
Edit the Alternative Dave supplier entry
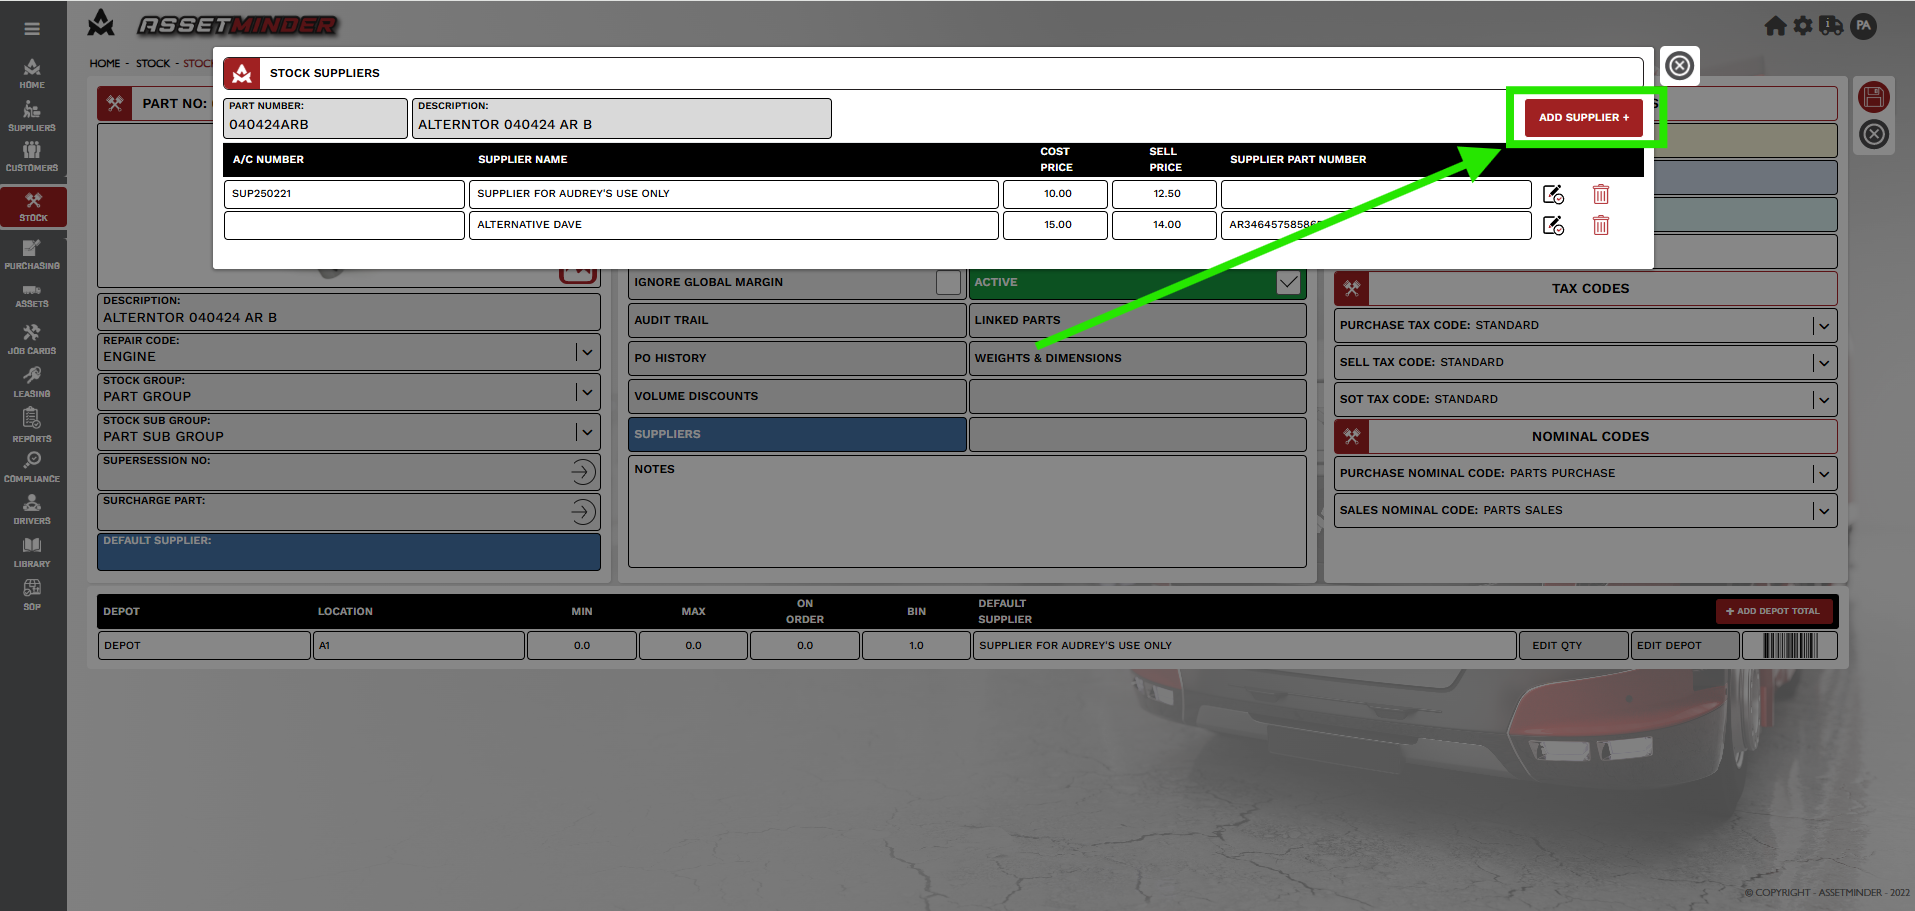[1553, 226]
